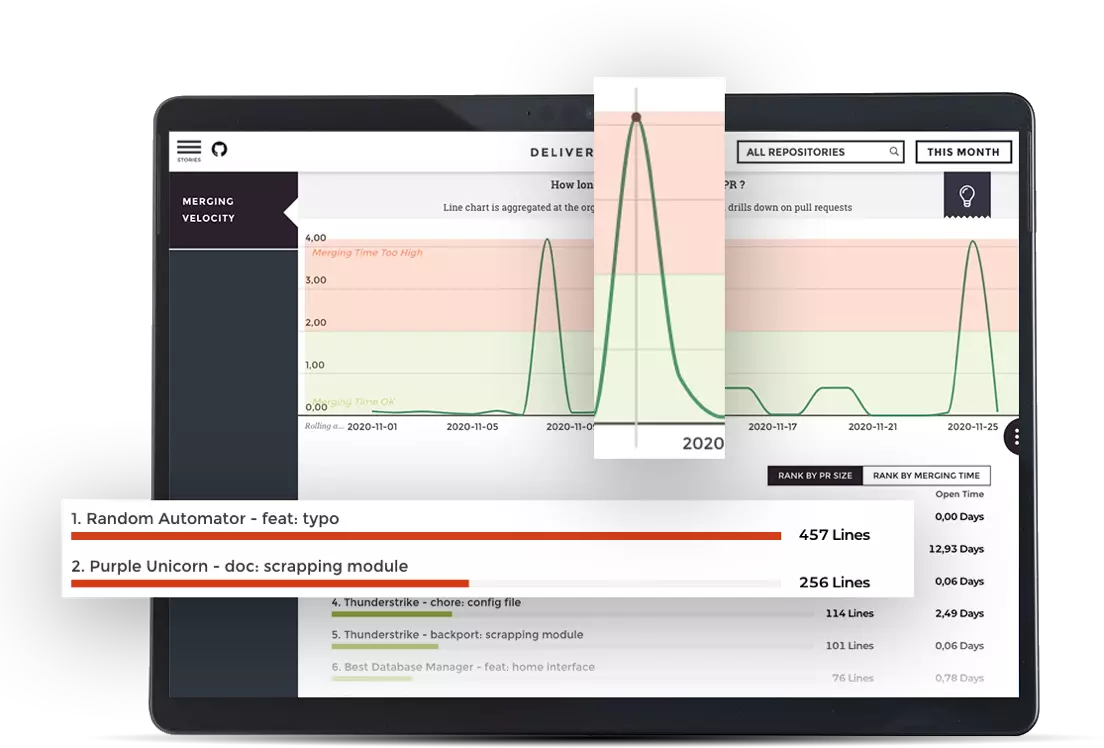This screenshot has width=1104, height=748.
Task: Open Random Automator feat: typo pull request
Action: [x=205, y=519]
